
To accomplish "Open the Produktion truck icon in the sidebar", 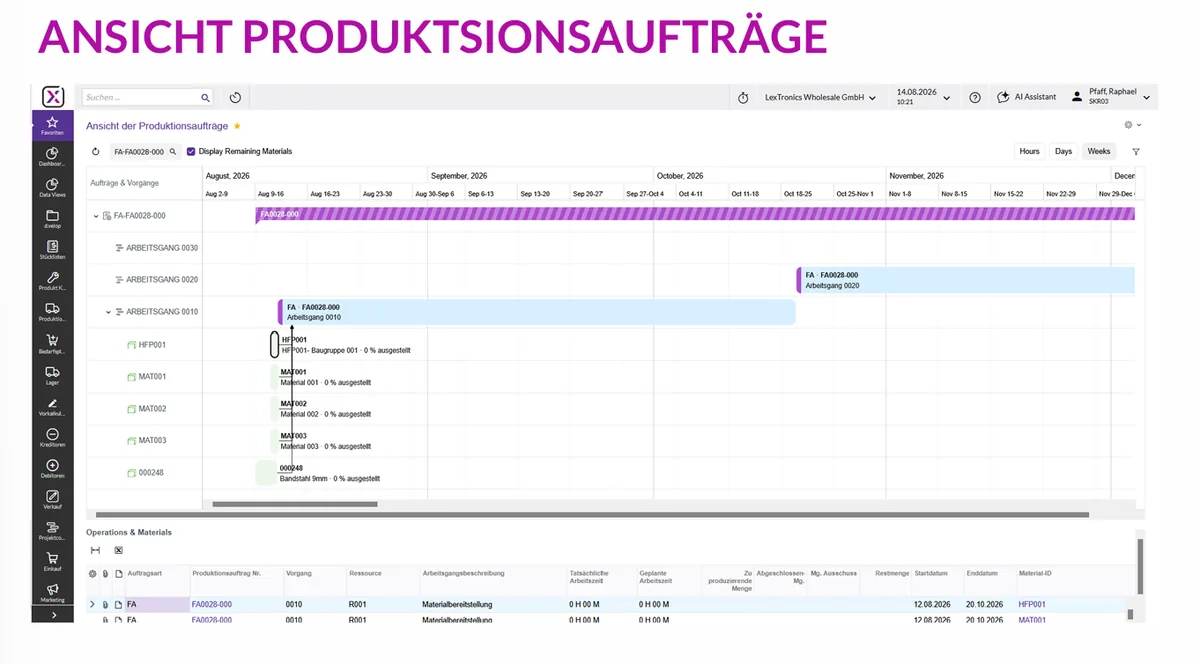I will [52, 312].
